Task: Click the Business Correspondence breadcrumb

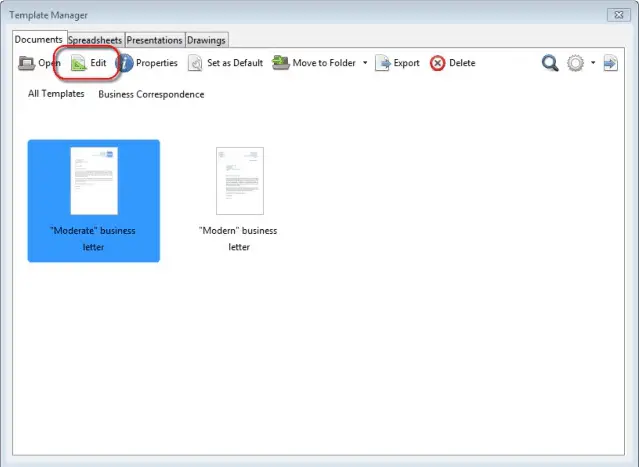Action: click(151, 94)
